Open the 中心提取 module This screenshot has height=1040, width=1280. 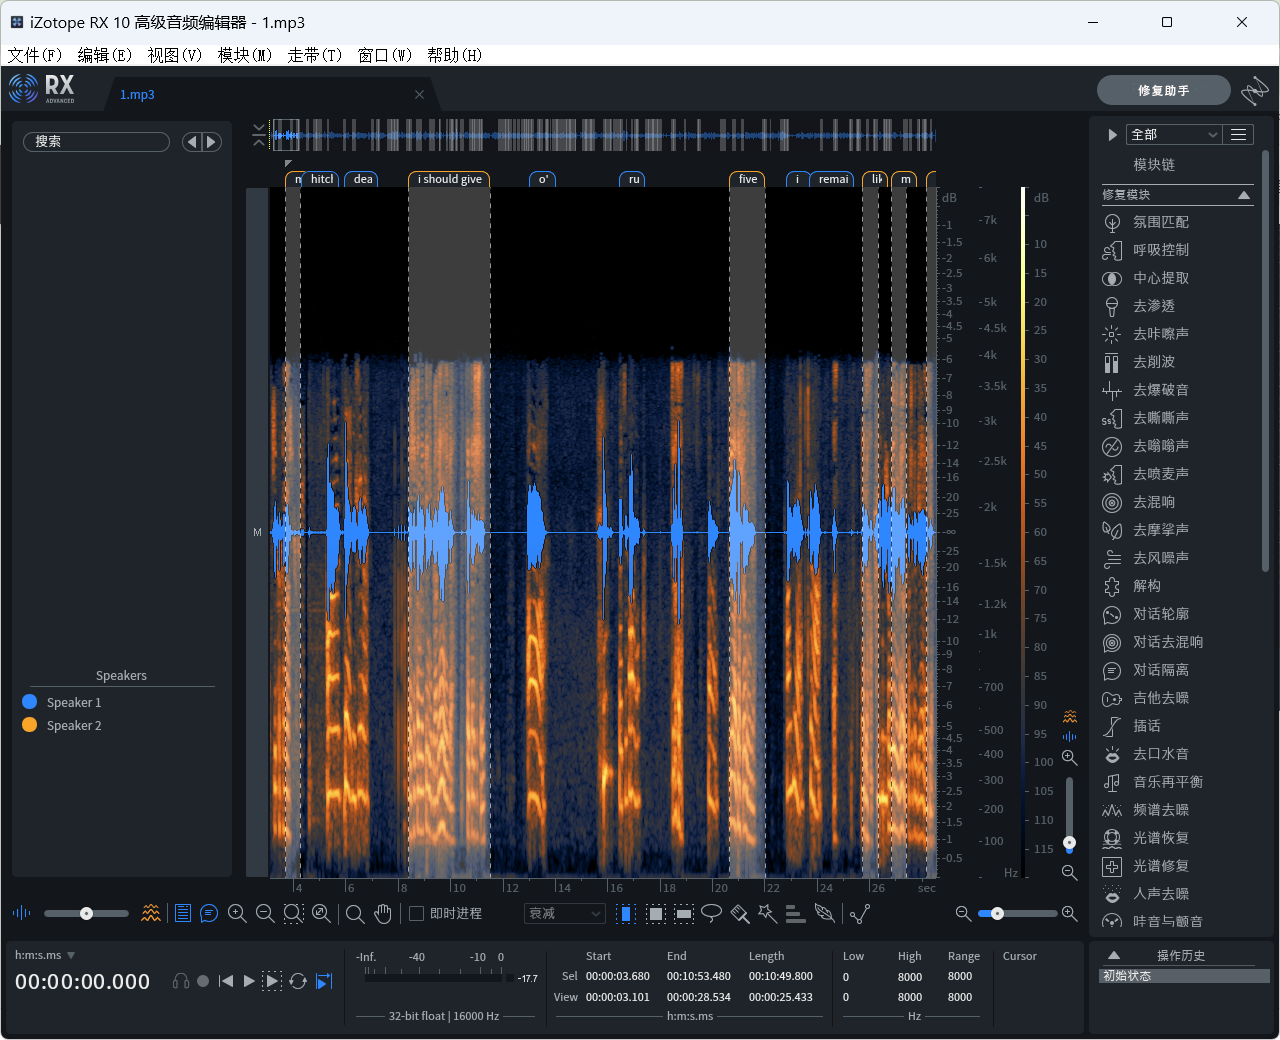1160,278
